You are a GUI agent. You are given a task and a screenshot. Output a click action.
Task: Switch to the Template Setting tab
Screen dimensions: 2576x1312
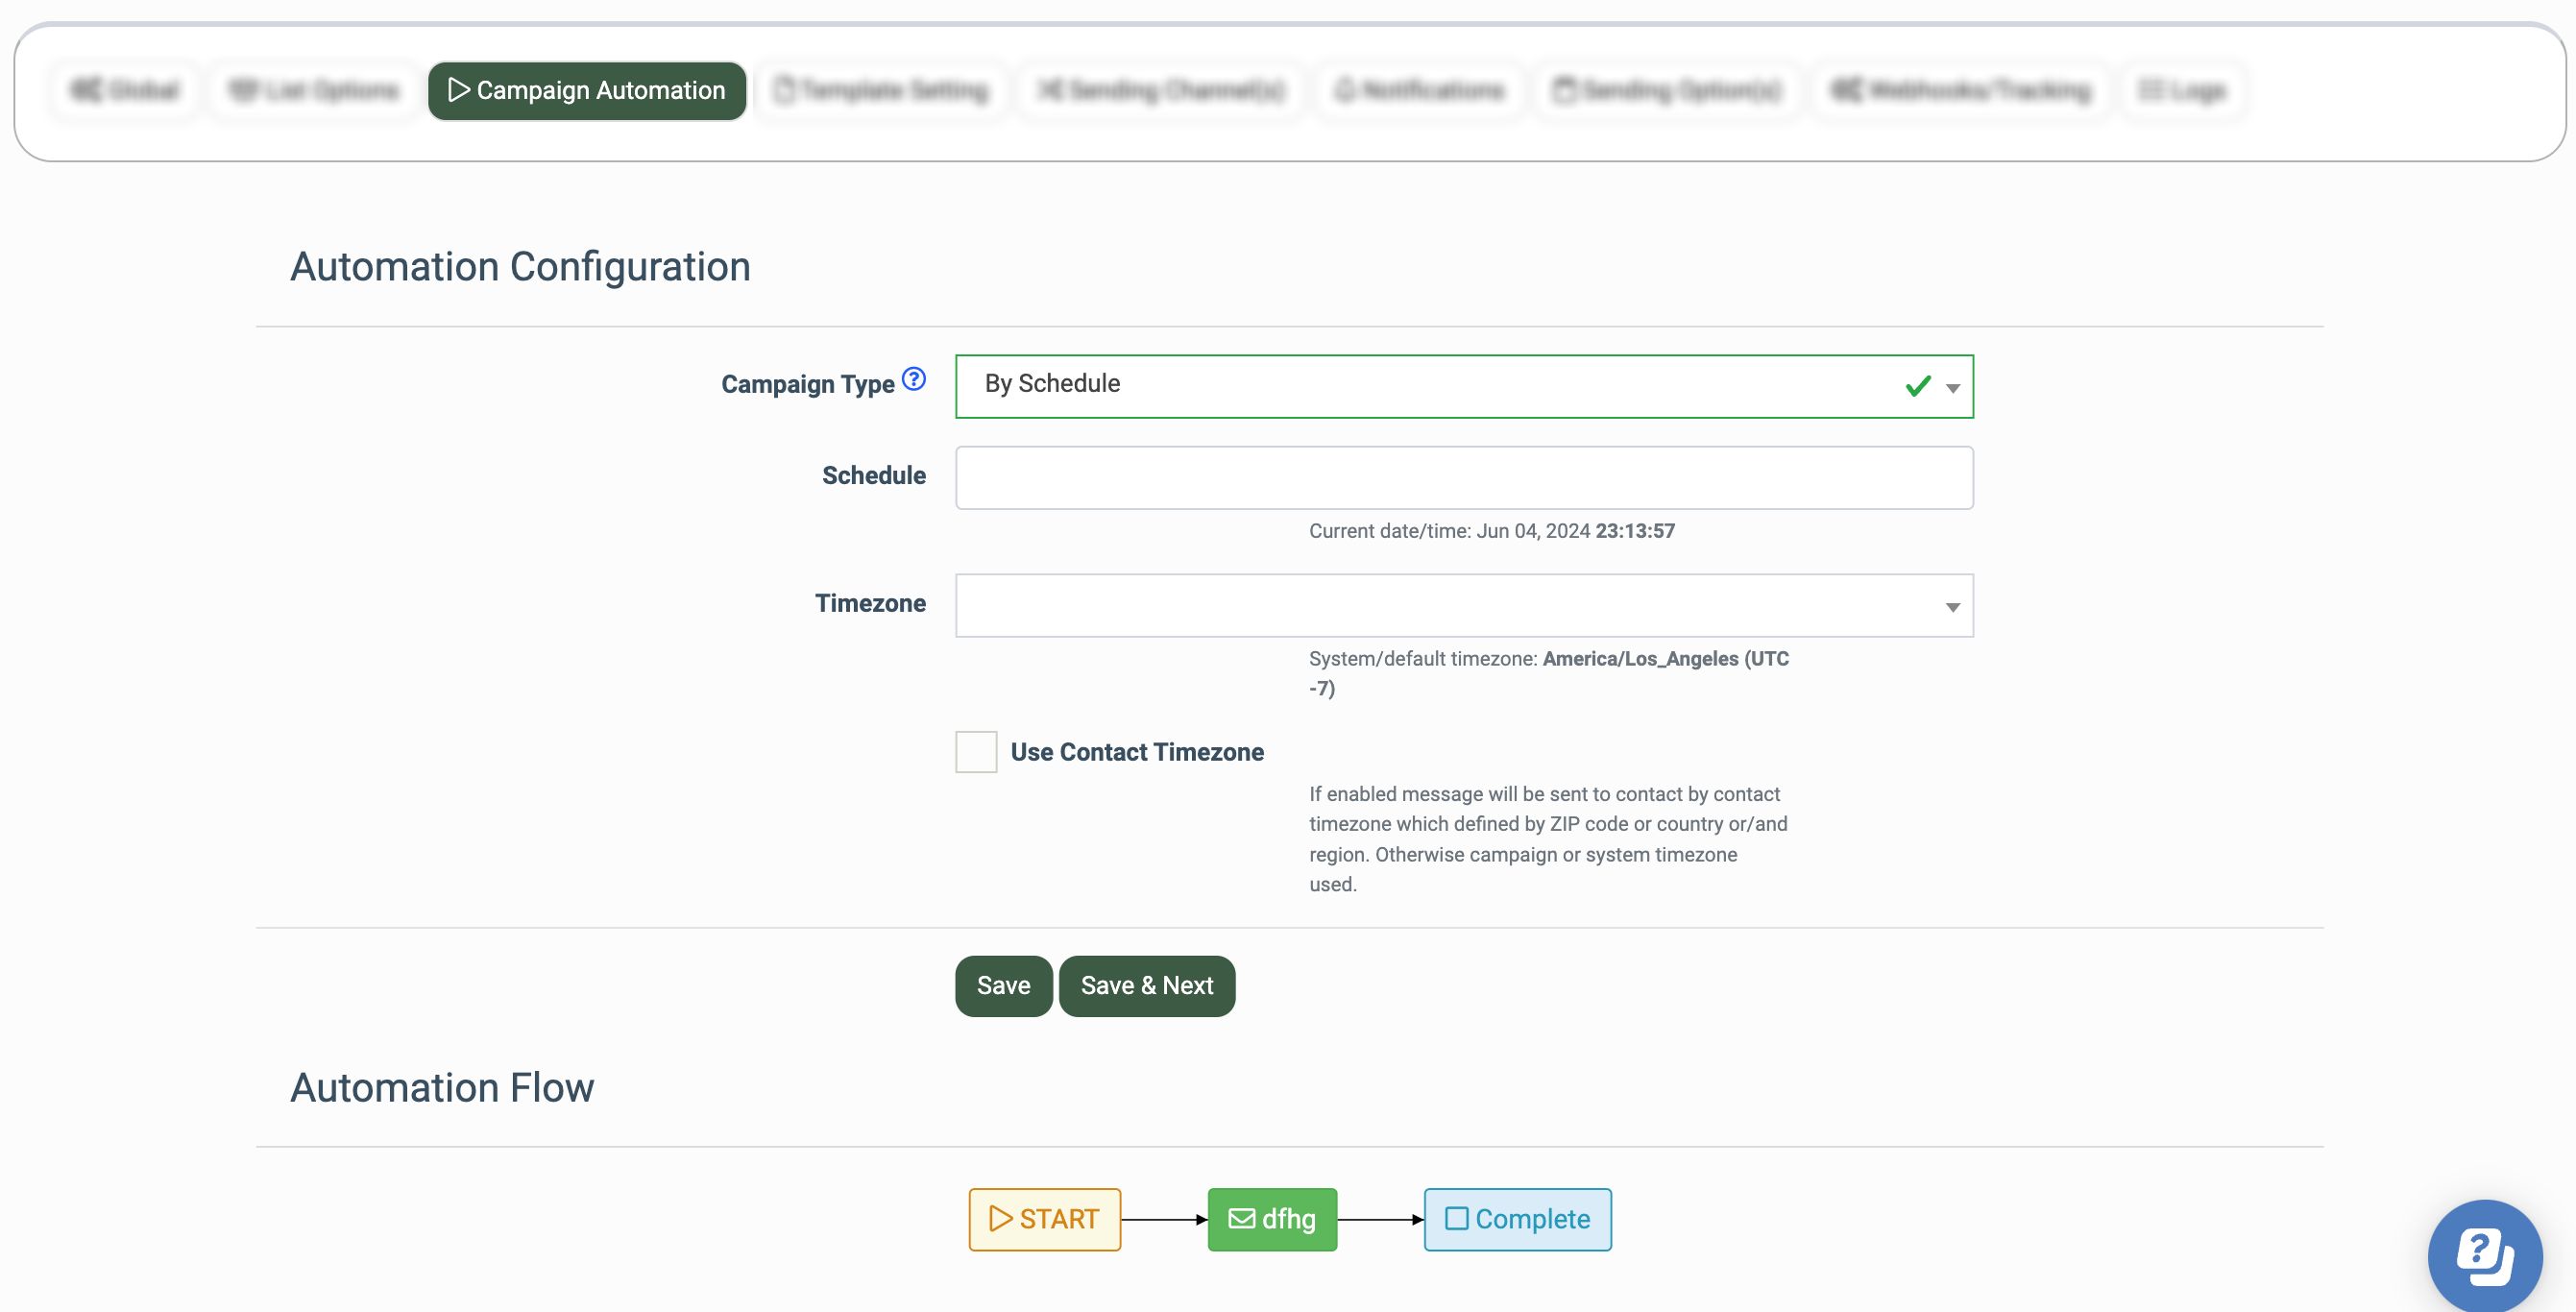pyautogui.click(x=881, y=91)
